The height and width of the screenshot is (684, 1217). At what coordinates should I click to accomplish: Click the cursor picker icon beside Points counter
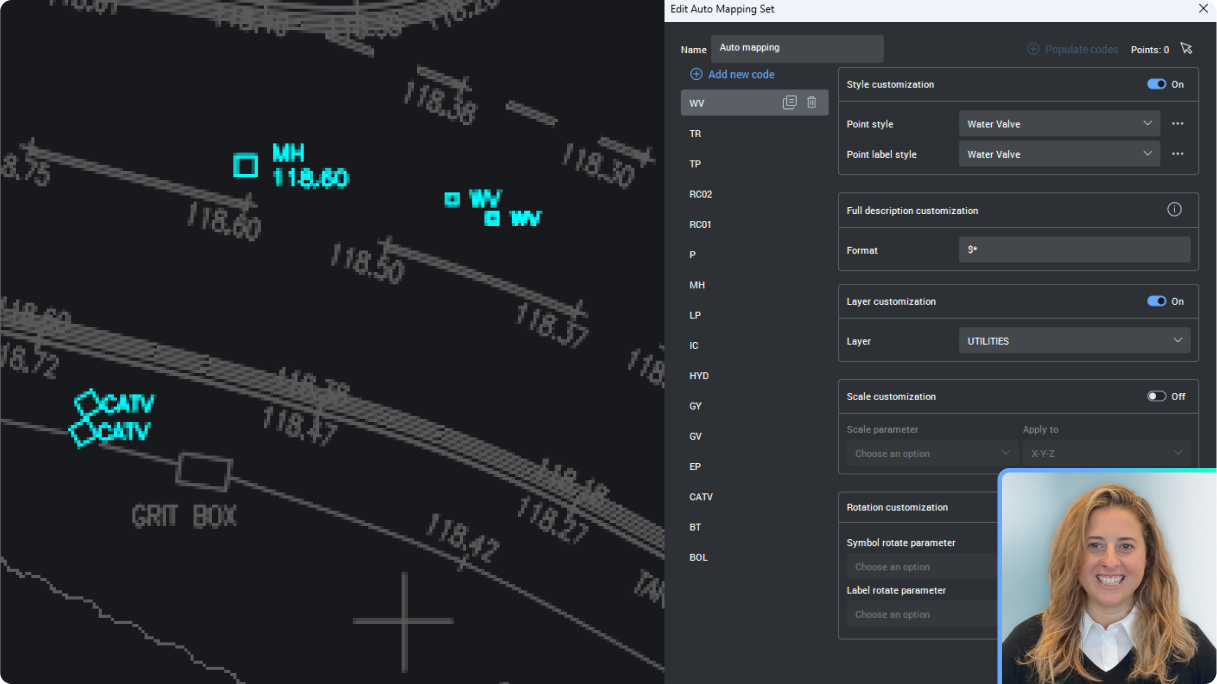point(1186,48)
